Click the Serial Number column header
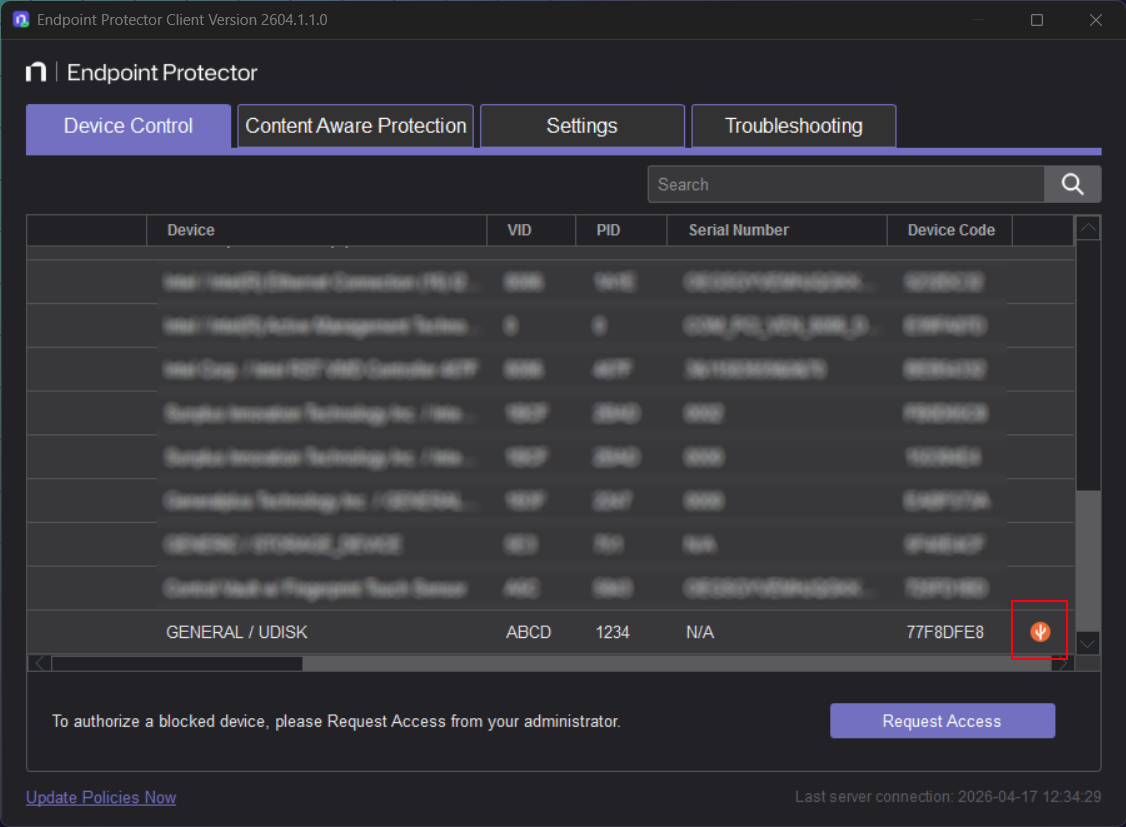The image size is (1126, 827). coord(739,230)
